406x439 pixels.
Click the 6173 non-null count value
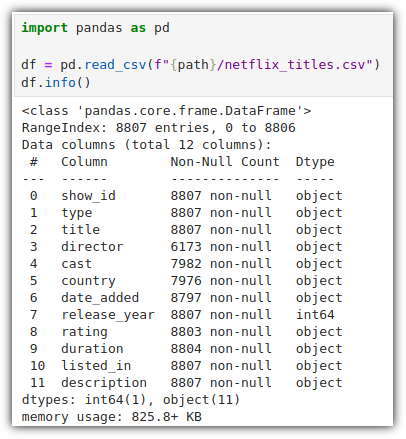221,247
